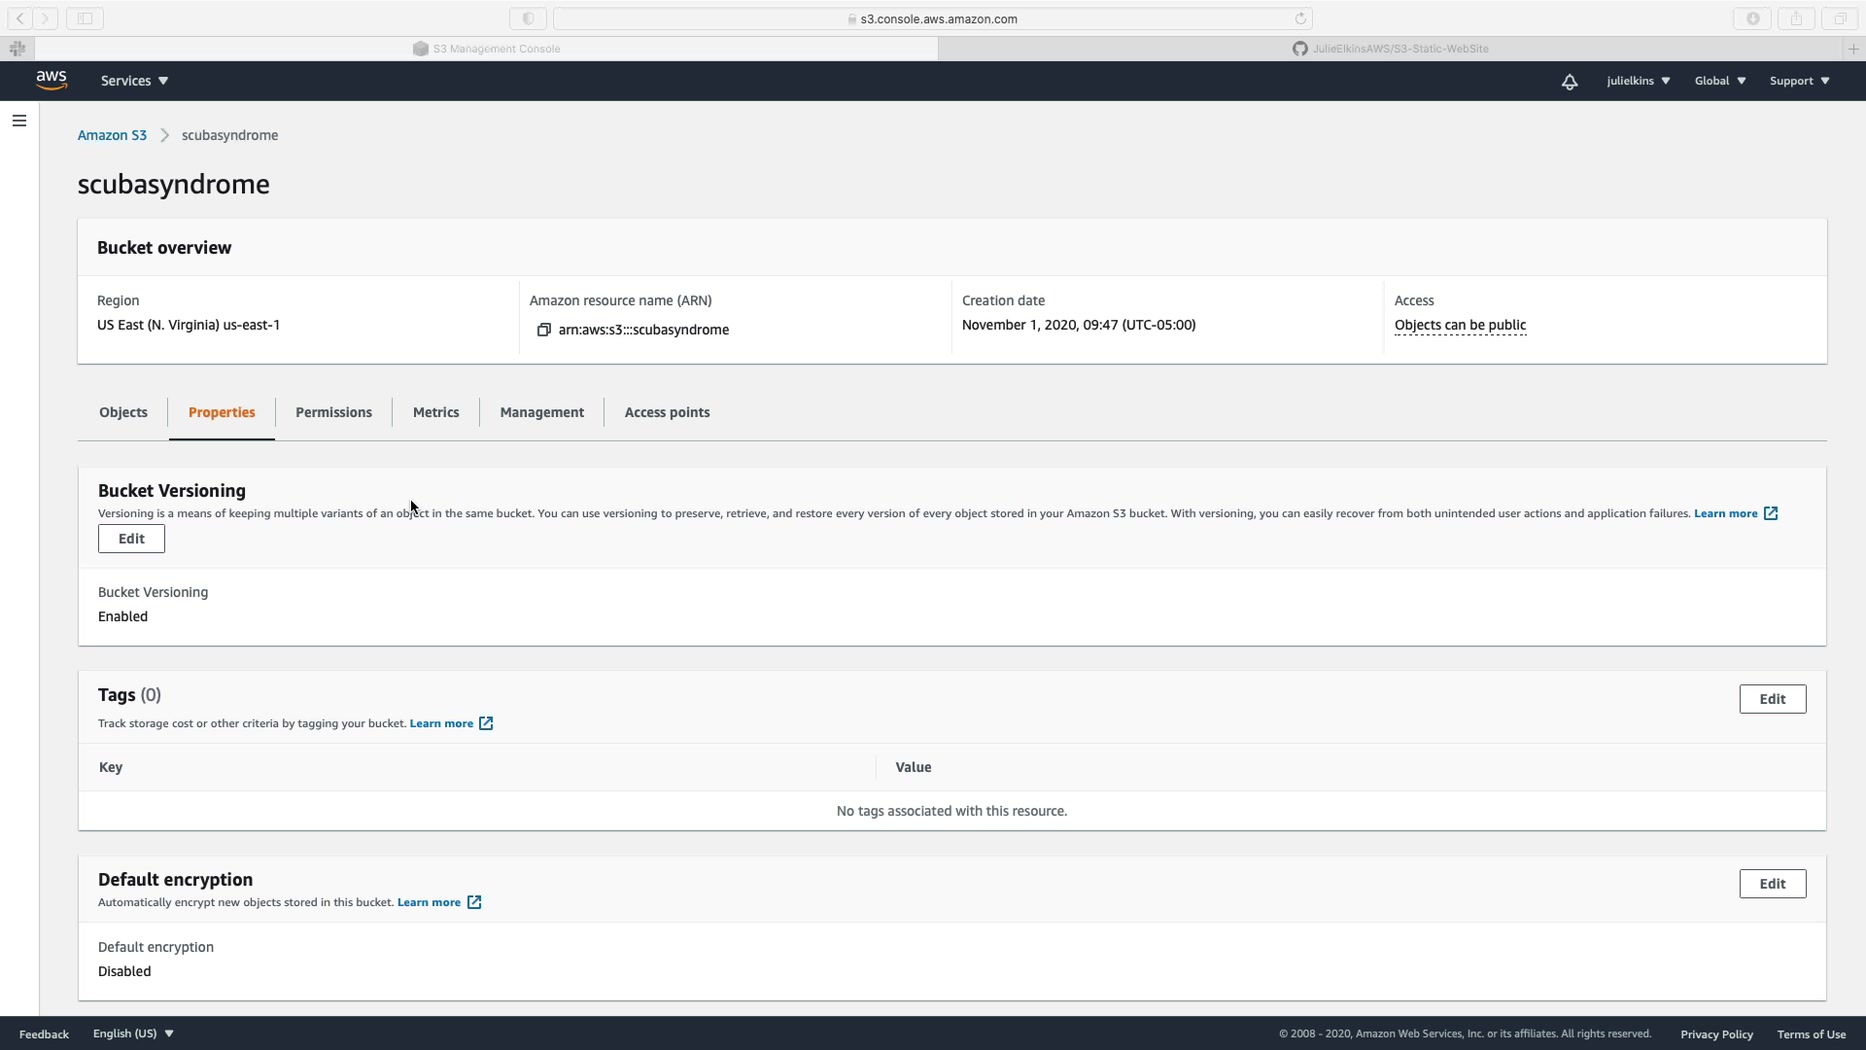Expand the side navigation hamburger menu
This screenshot has height=1050, width=1866.
[x=19, y=121]
